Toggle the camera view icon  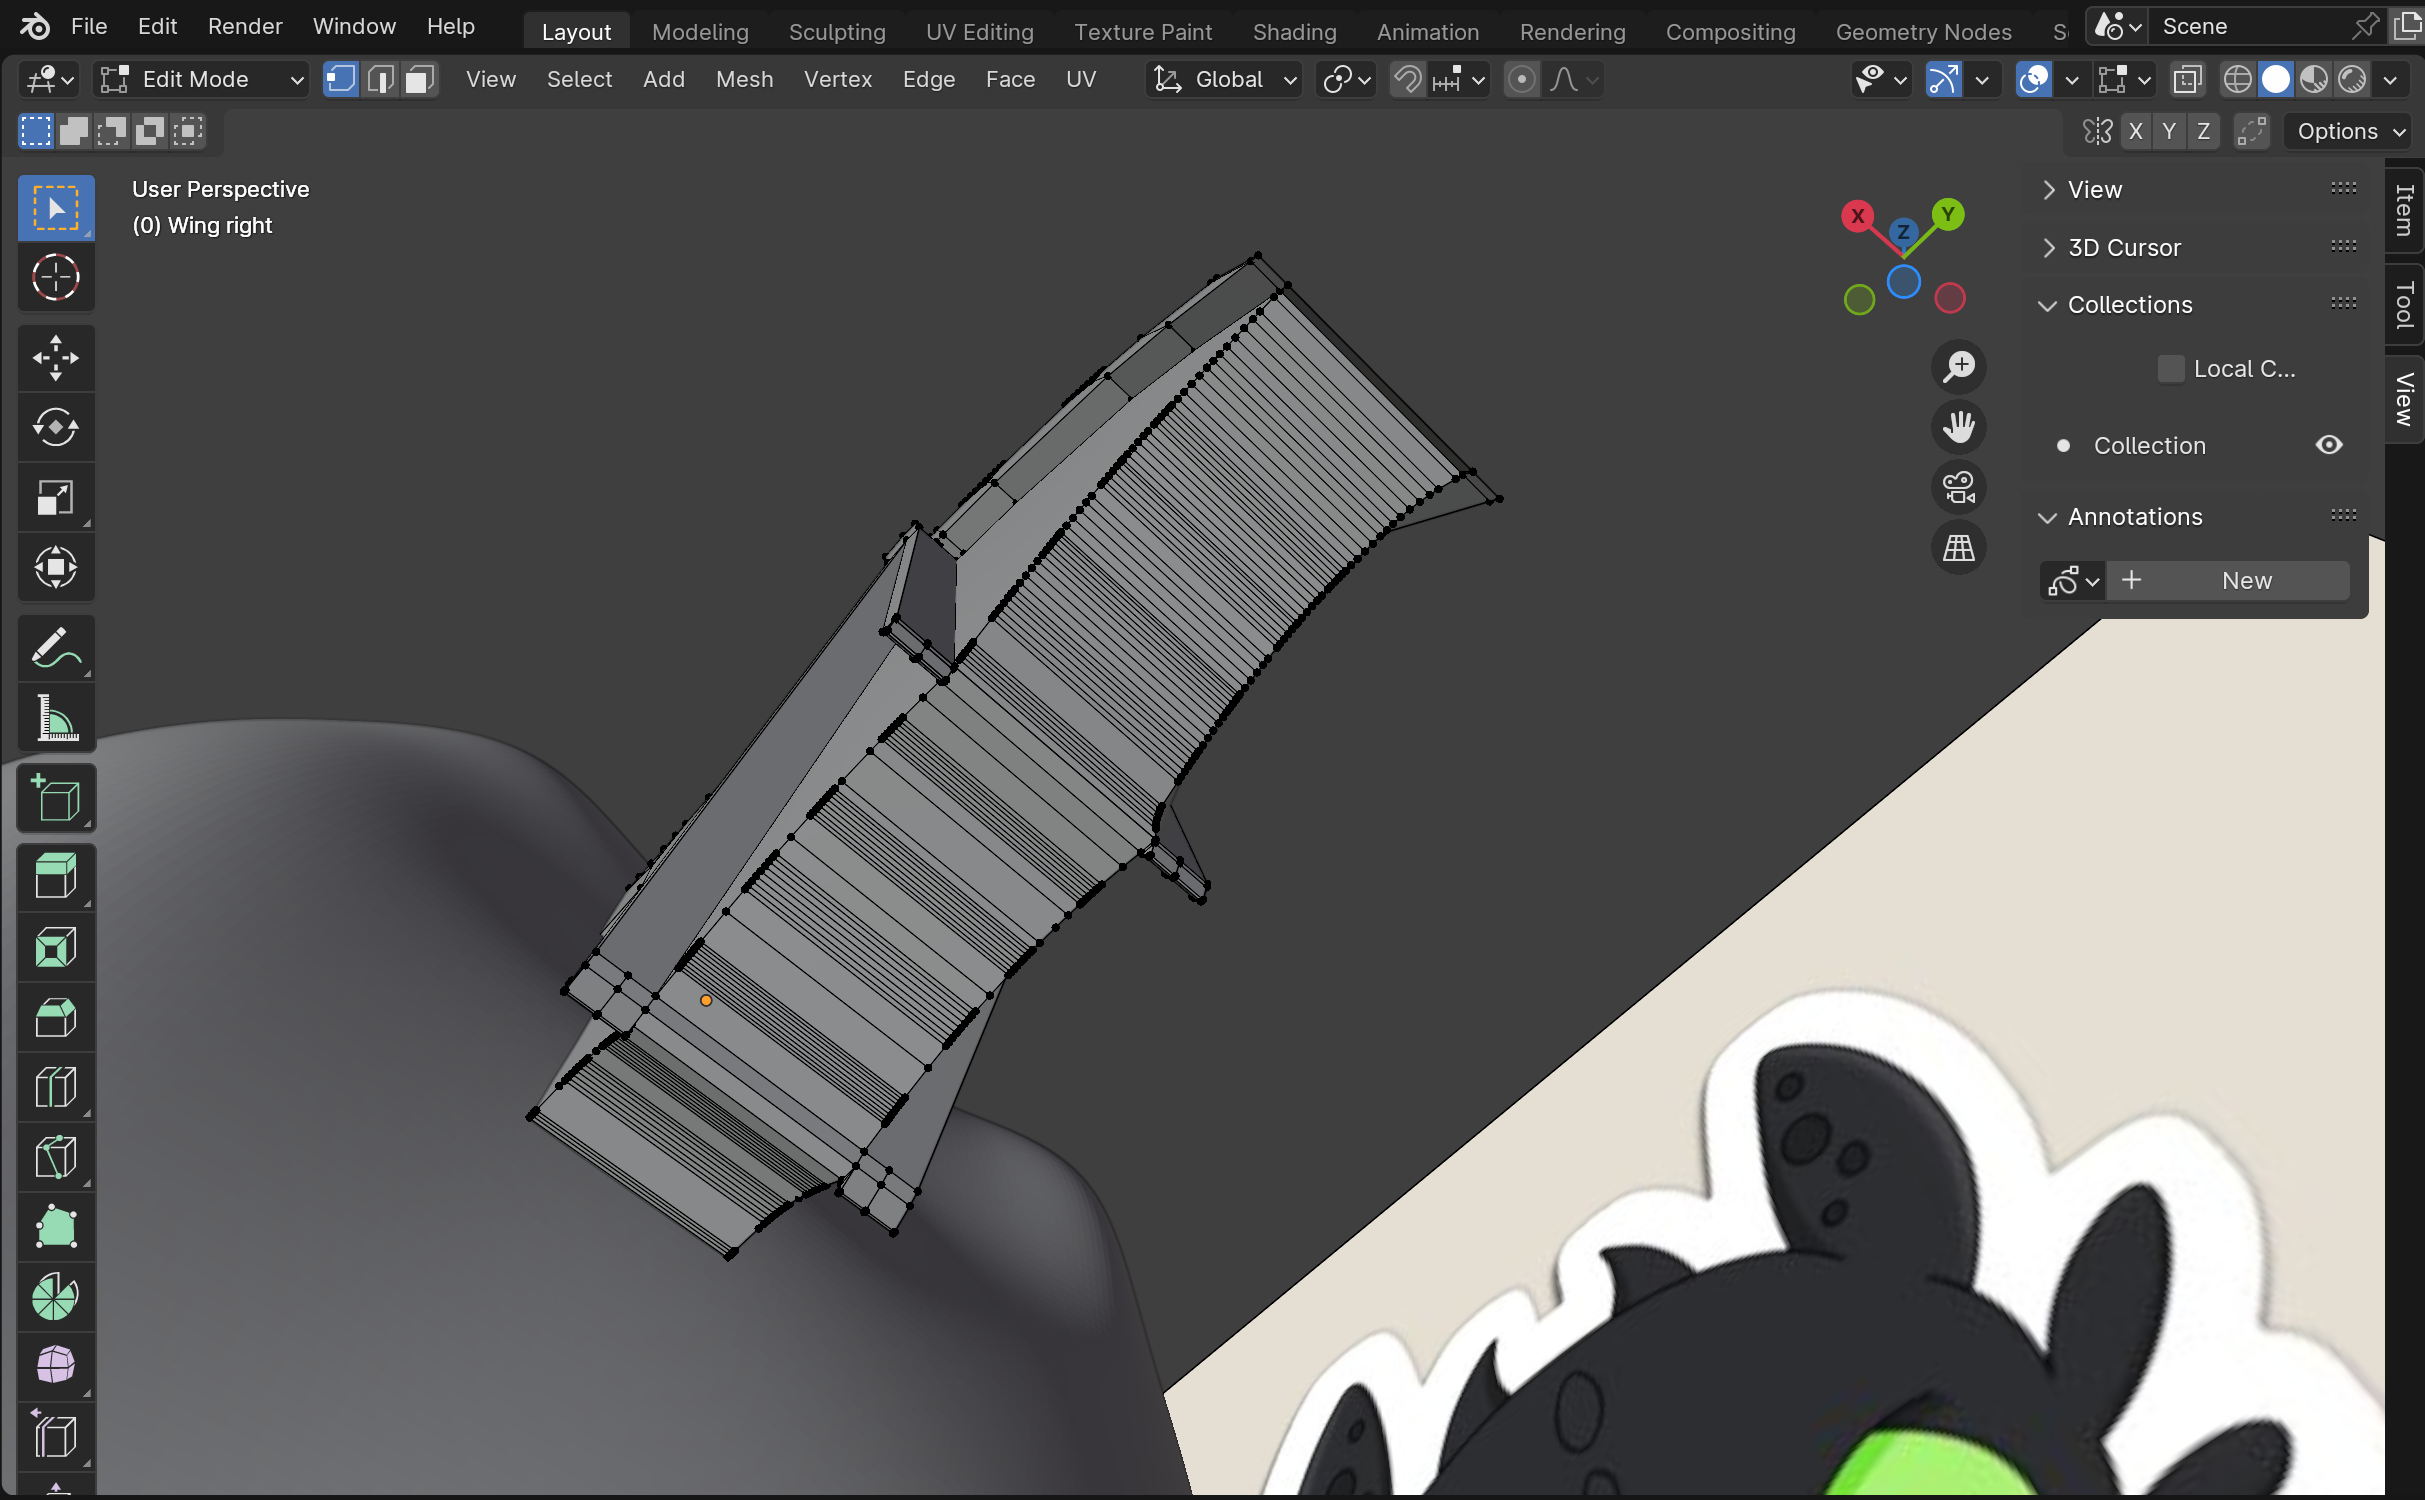point(1958,488)
